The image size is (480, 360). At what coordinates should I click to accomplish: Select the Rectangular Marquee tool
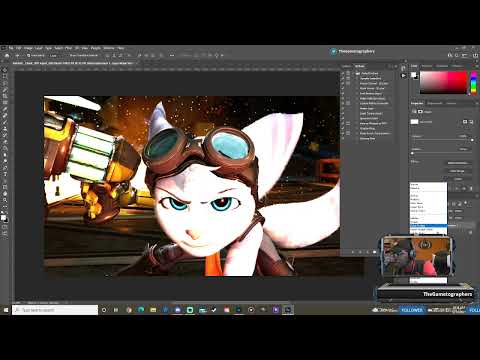click(x=5, y=77)
